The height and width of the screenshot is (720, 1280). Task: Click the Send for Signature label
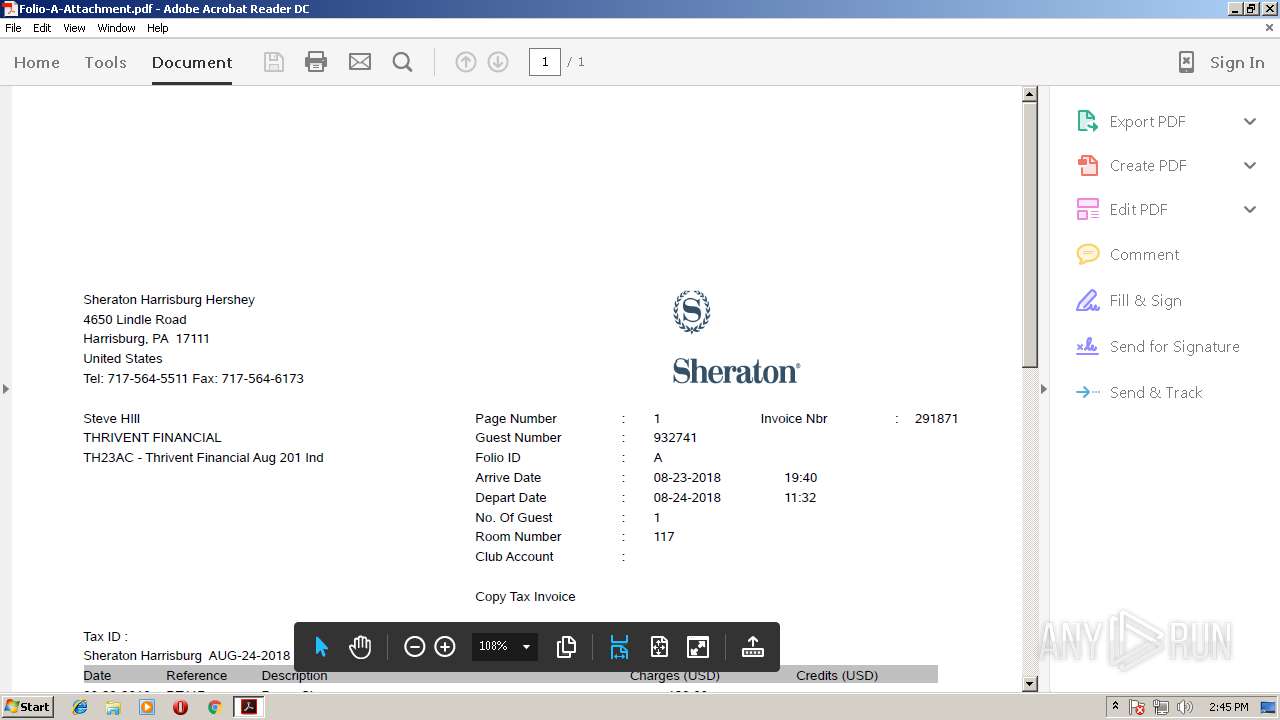[x=1174, y=346]
